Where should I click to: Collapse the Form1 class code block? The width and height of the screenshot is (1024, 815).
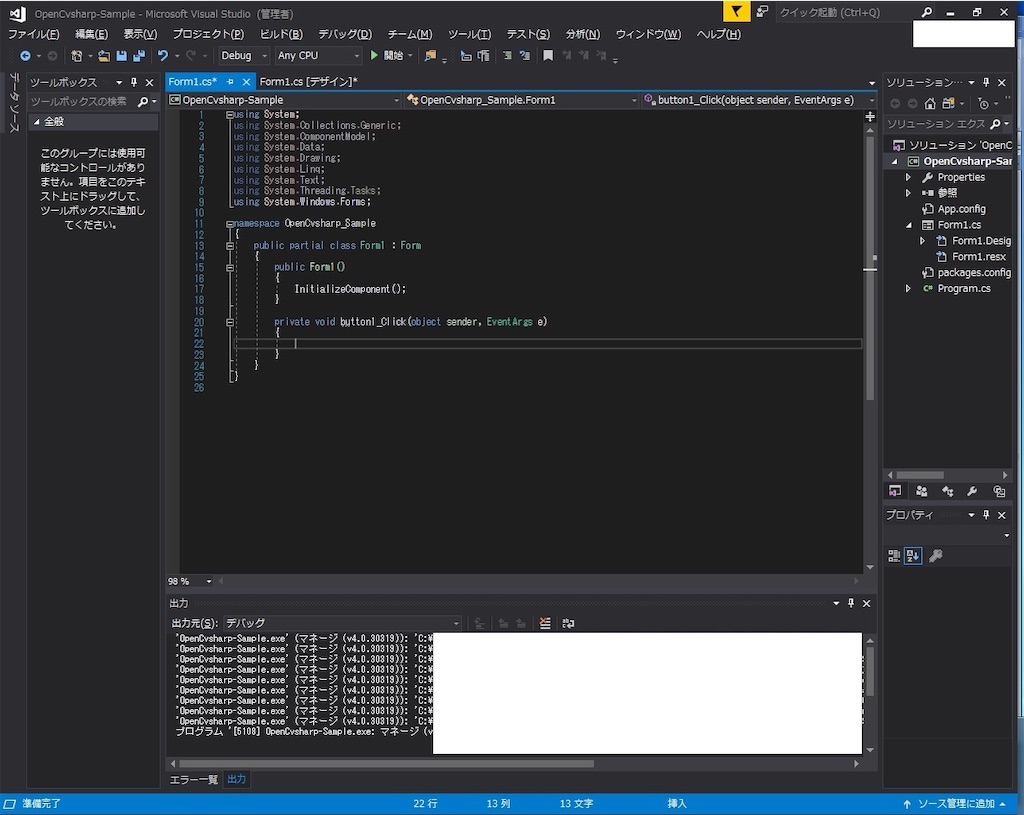[x=230, y=246]
